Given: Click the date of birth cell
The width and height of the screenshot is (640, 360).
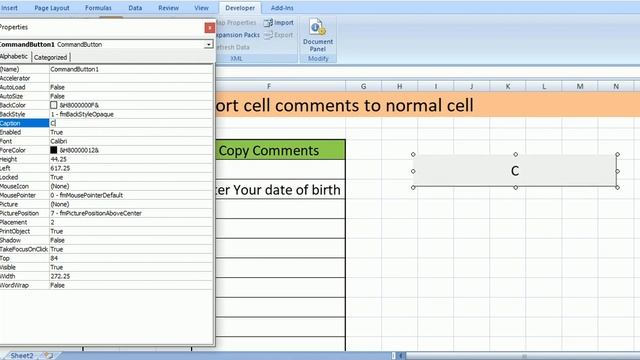Looking at the screenshot, I should coord(280,189).
